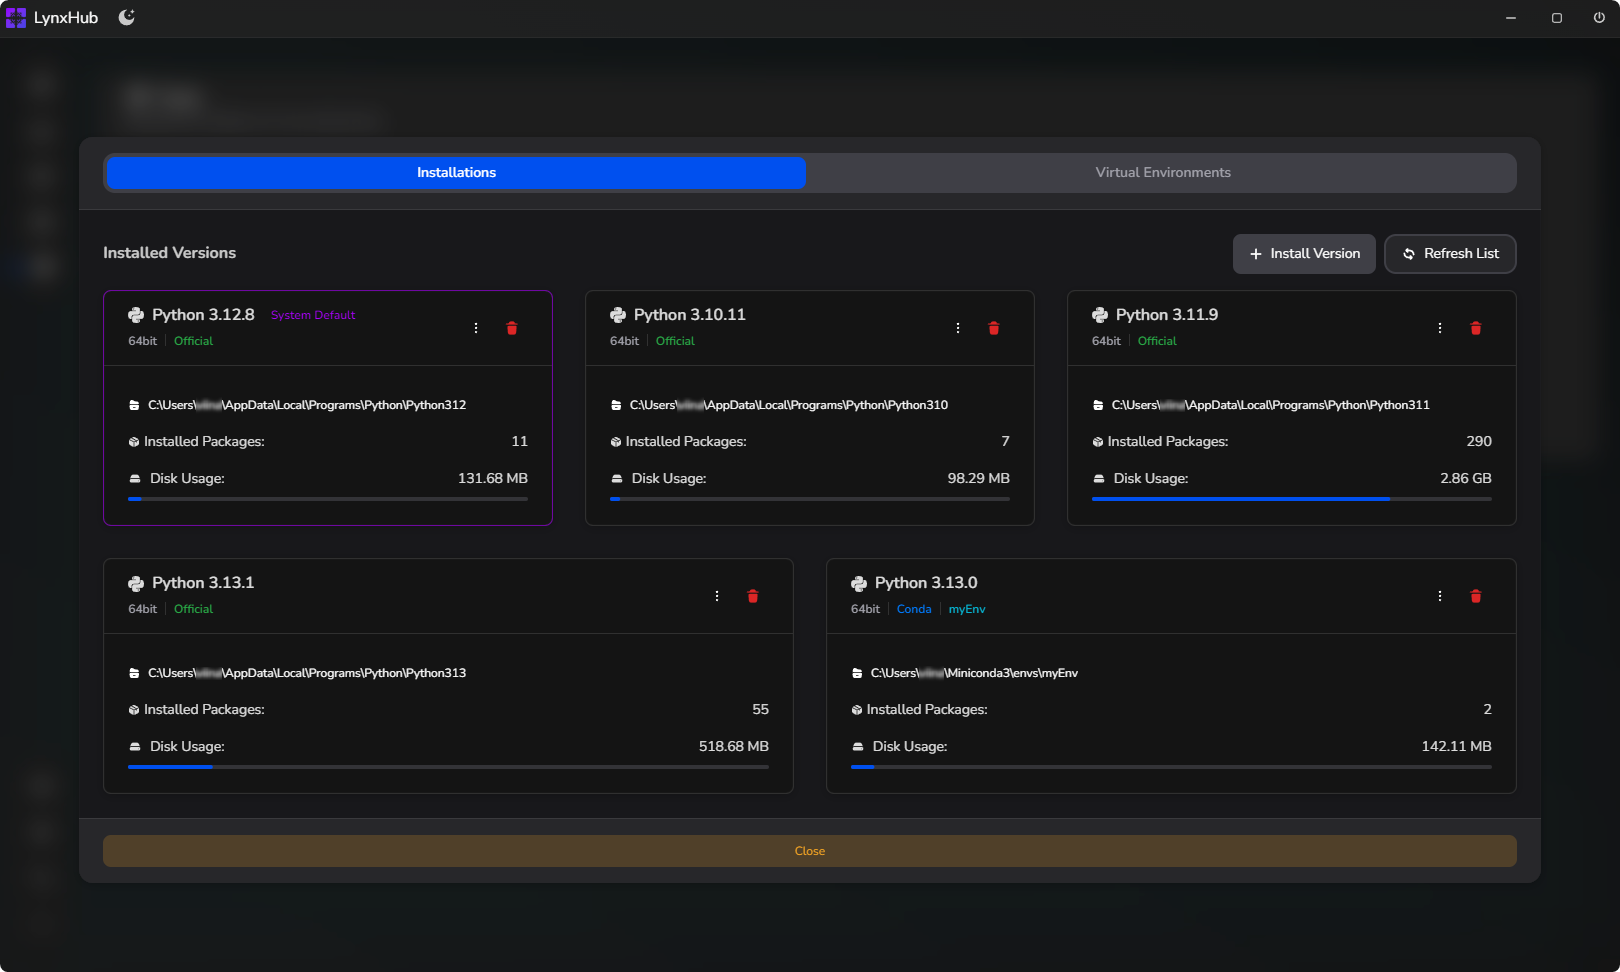Refresh the installed versions list

coord(1450,254)
